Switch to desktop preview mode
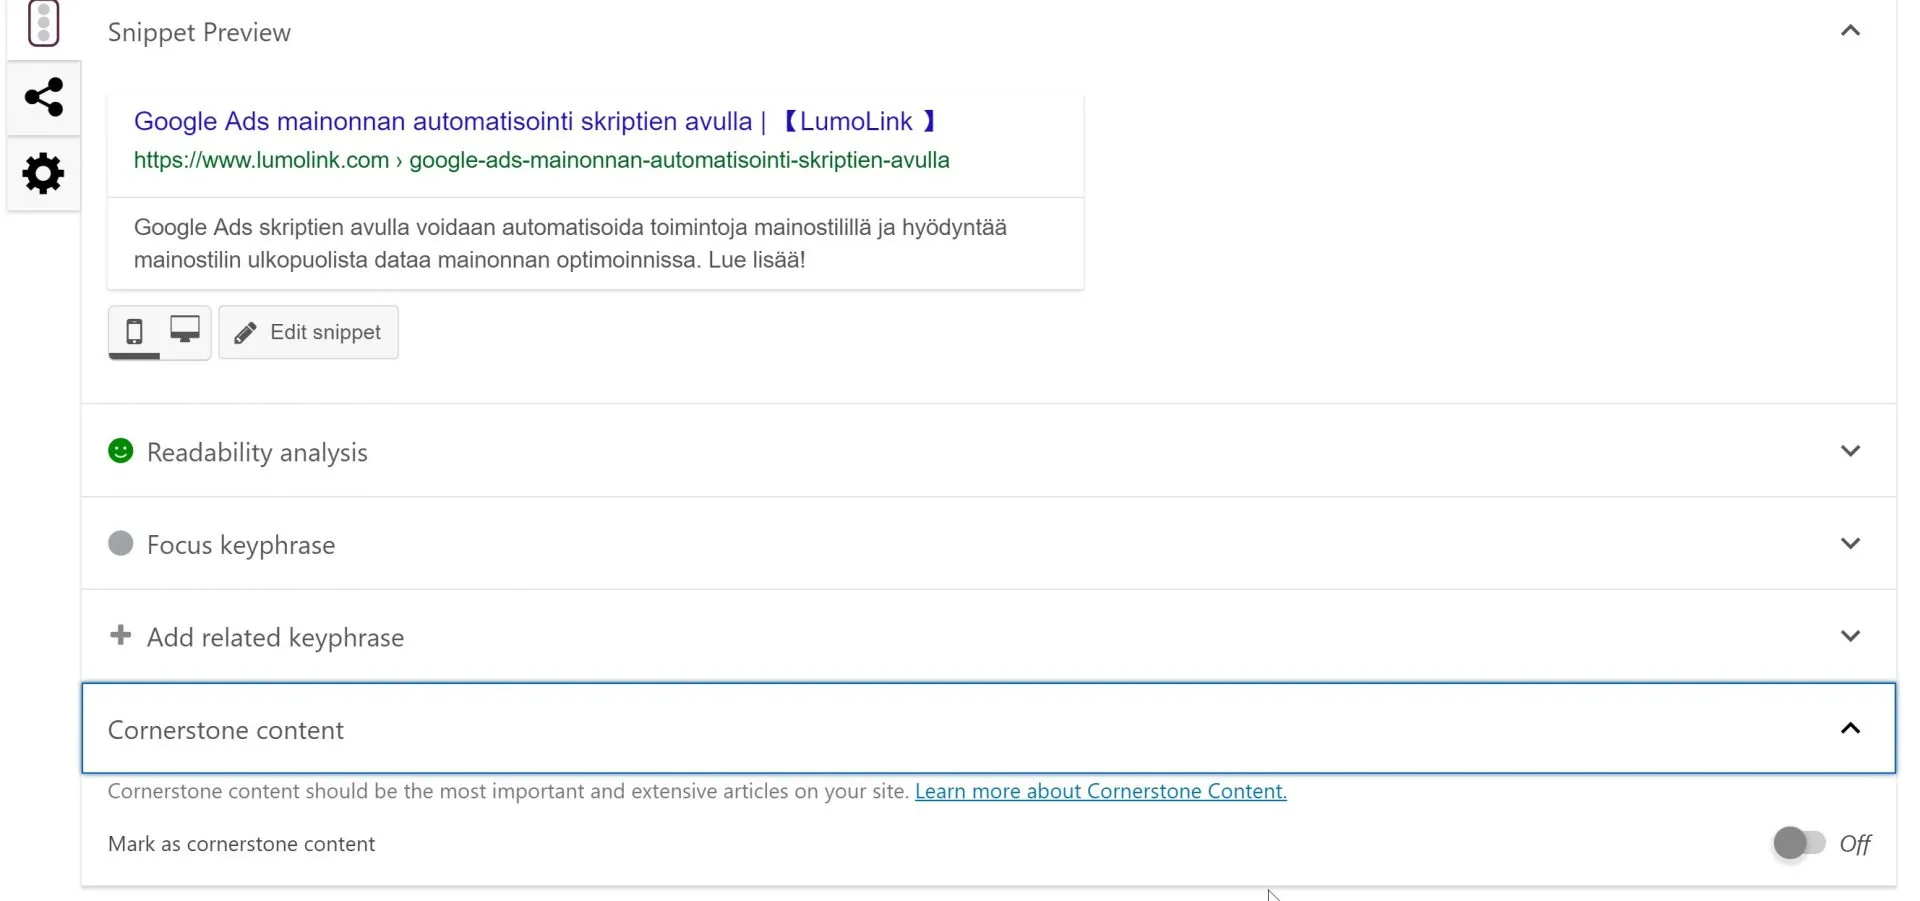 coord(185,330)
